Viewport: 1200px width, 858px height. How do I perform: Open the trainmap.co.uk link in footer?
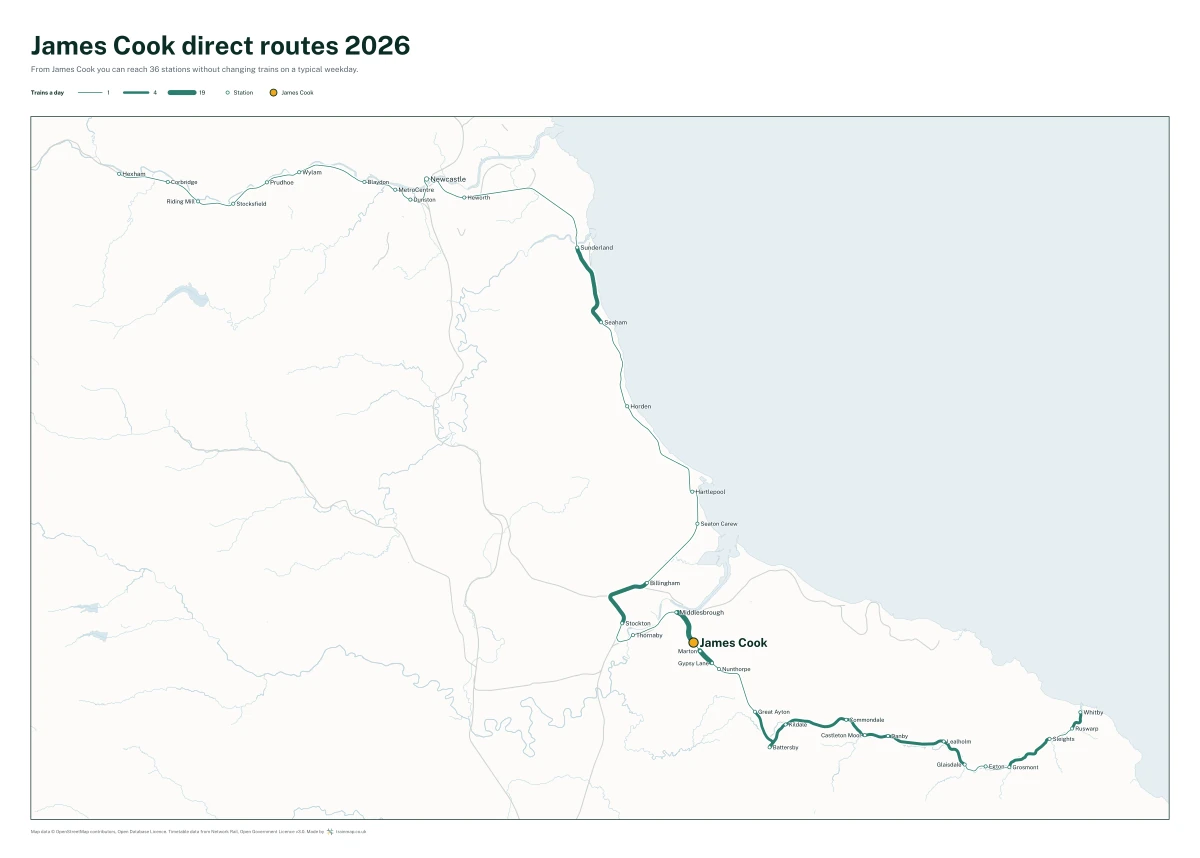click(351, 831)
